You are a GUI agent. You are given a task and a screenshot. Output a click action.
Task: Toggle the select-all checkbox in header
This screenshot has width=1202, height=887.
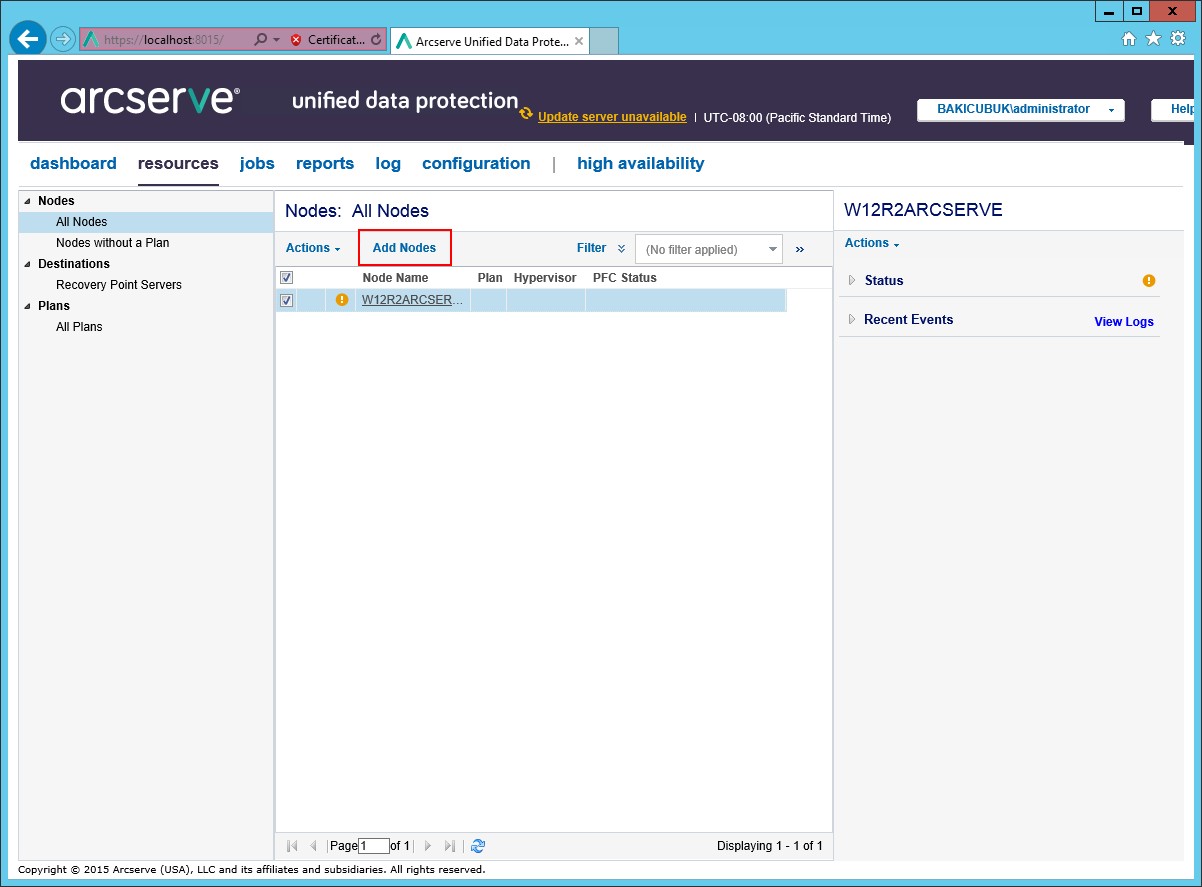coord(287,278)
